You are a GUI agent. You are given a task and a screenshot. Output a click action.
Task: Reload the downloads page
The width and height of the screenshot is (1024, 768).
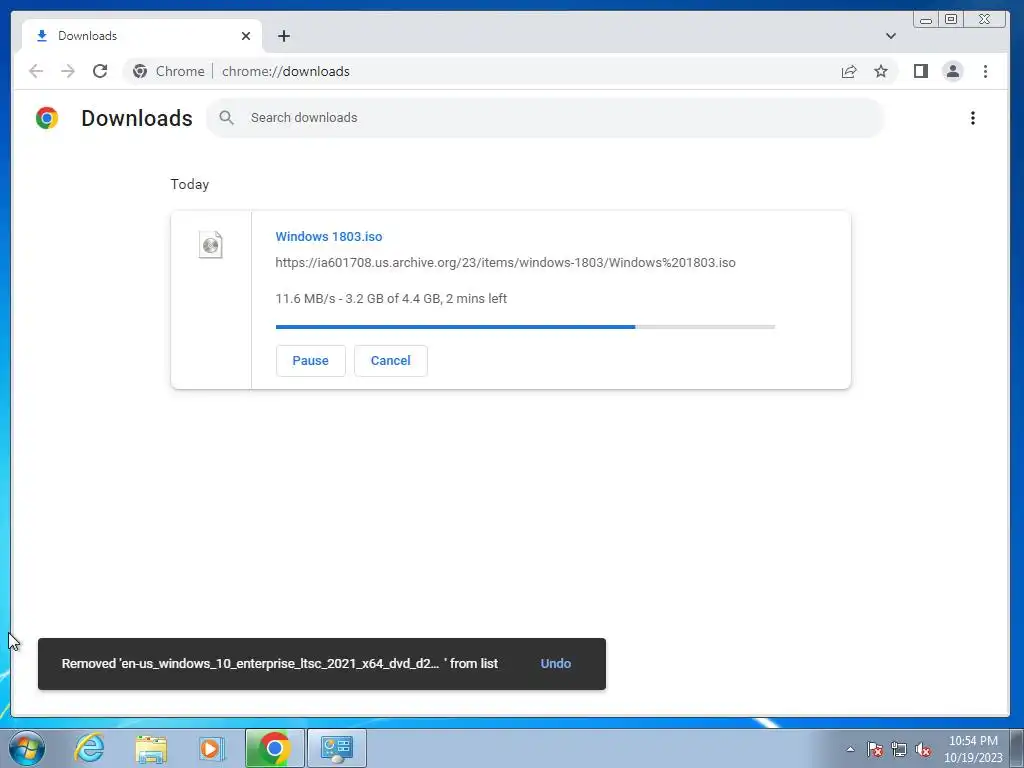(100, 71)
